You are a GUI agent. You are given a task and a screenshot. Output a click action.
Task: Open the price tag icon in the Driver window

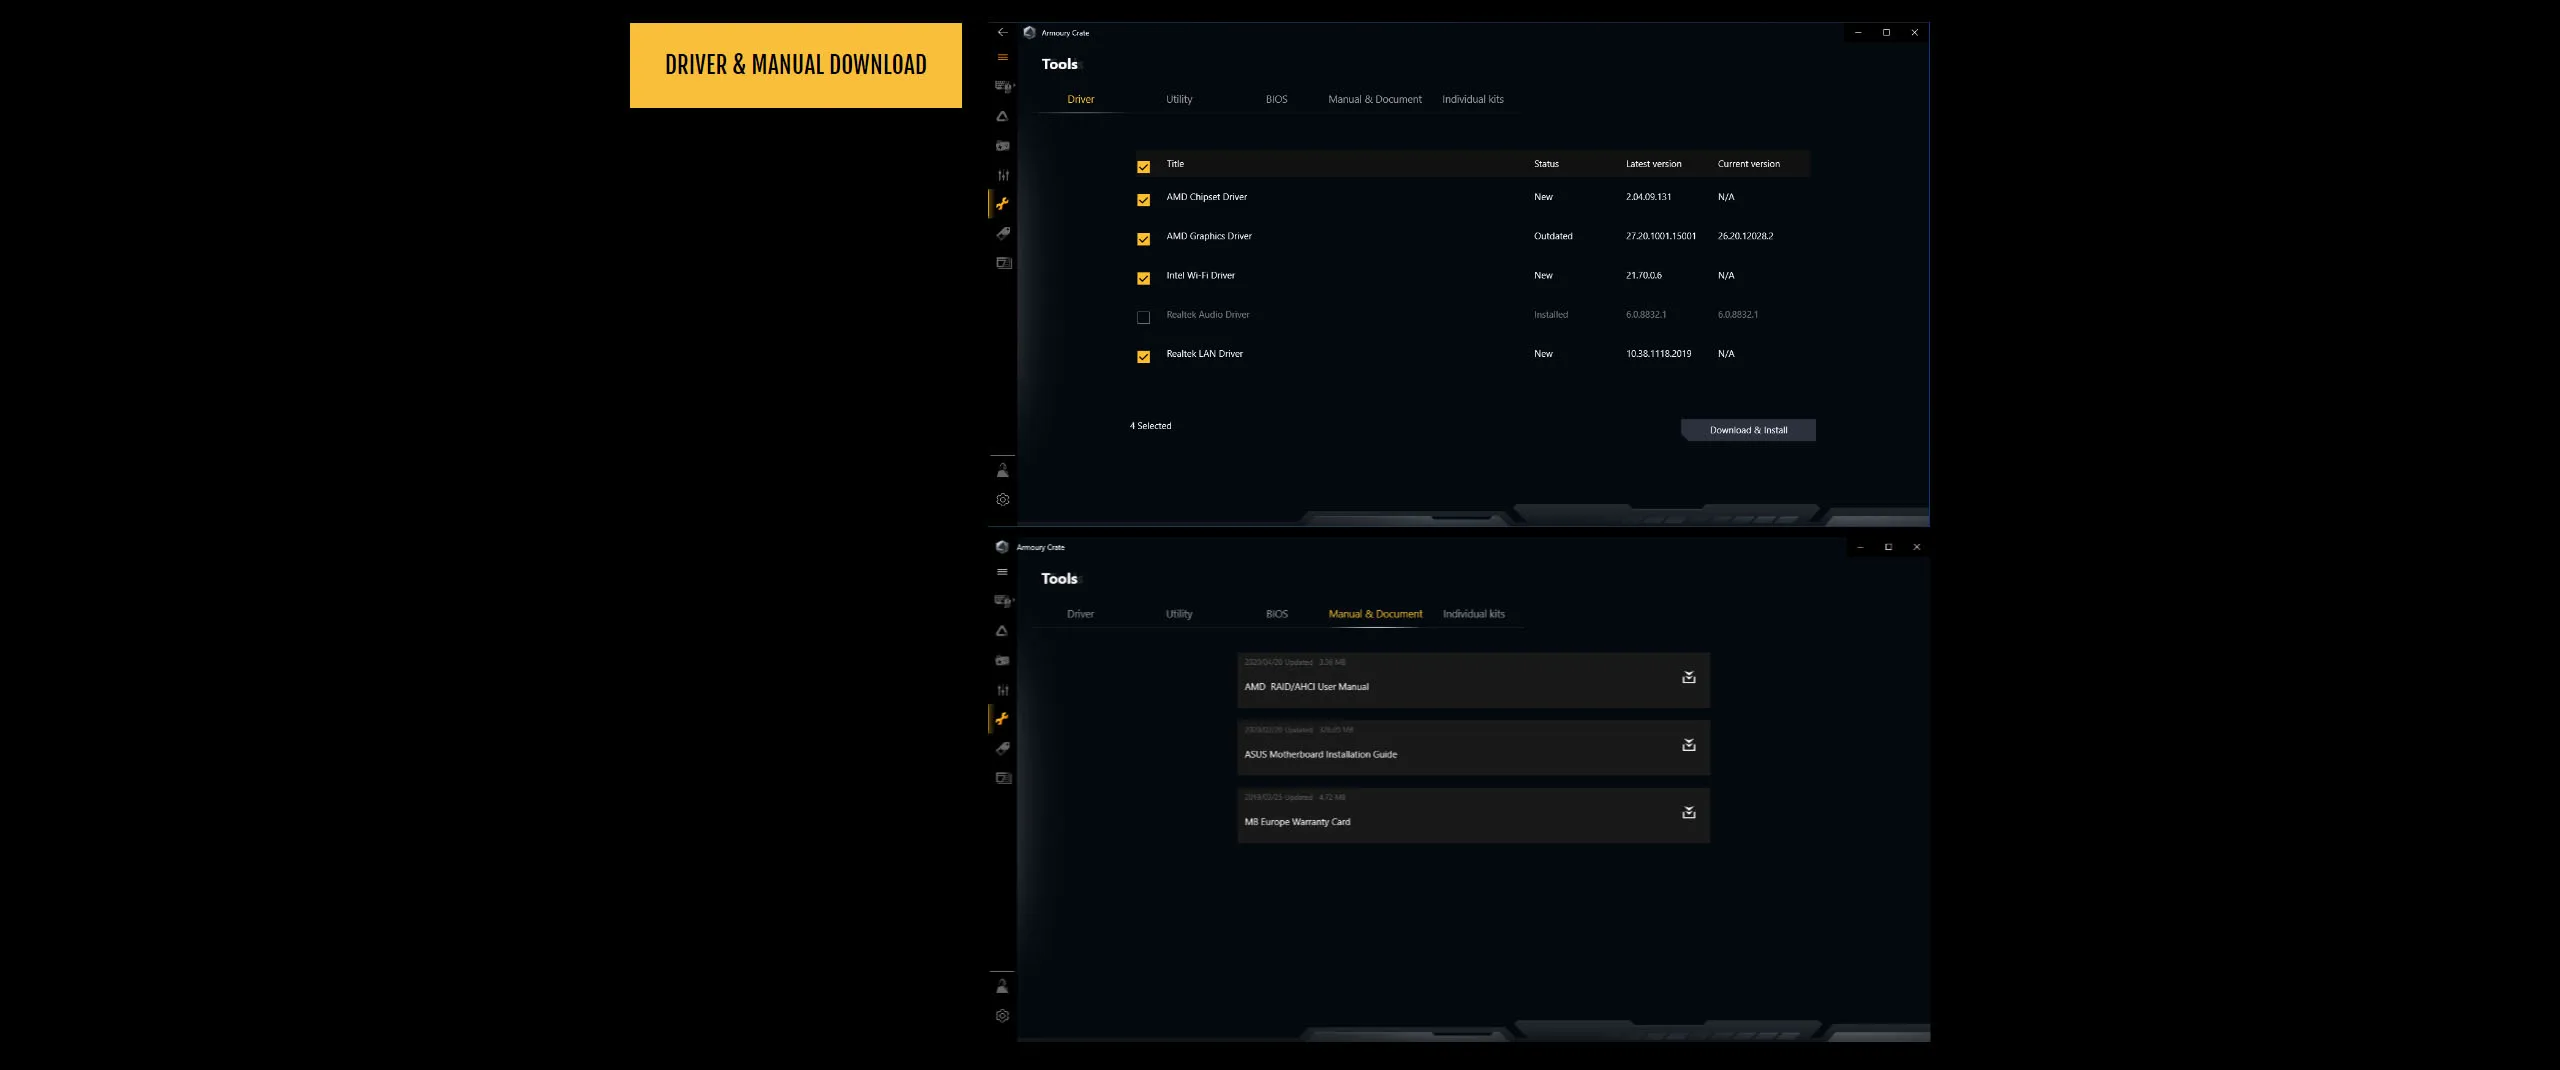(x=1003, y=233)
